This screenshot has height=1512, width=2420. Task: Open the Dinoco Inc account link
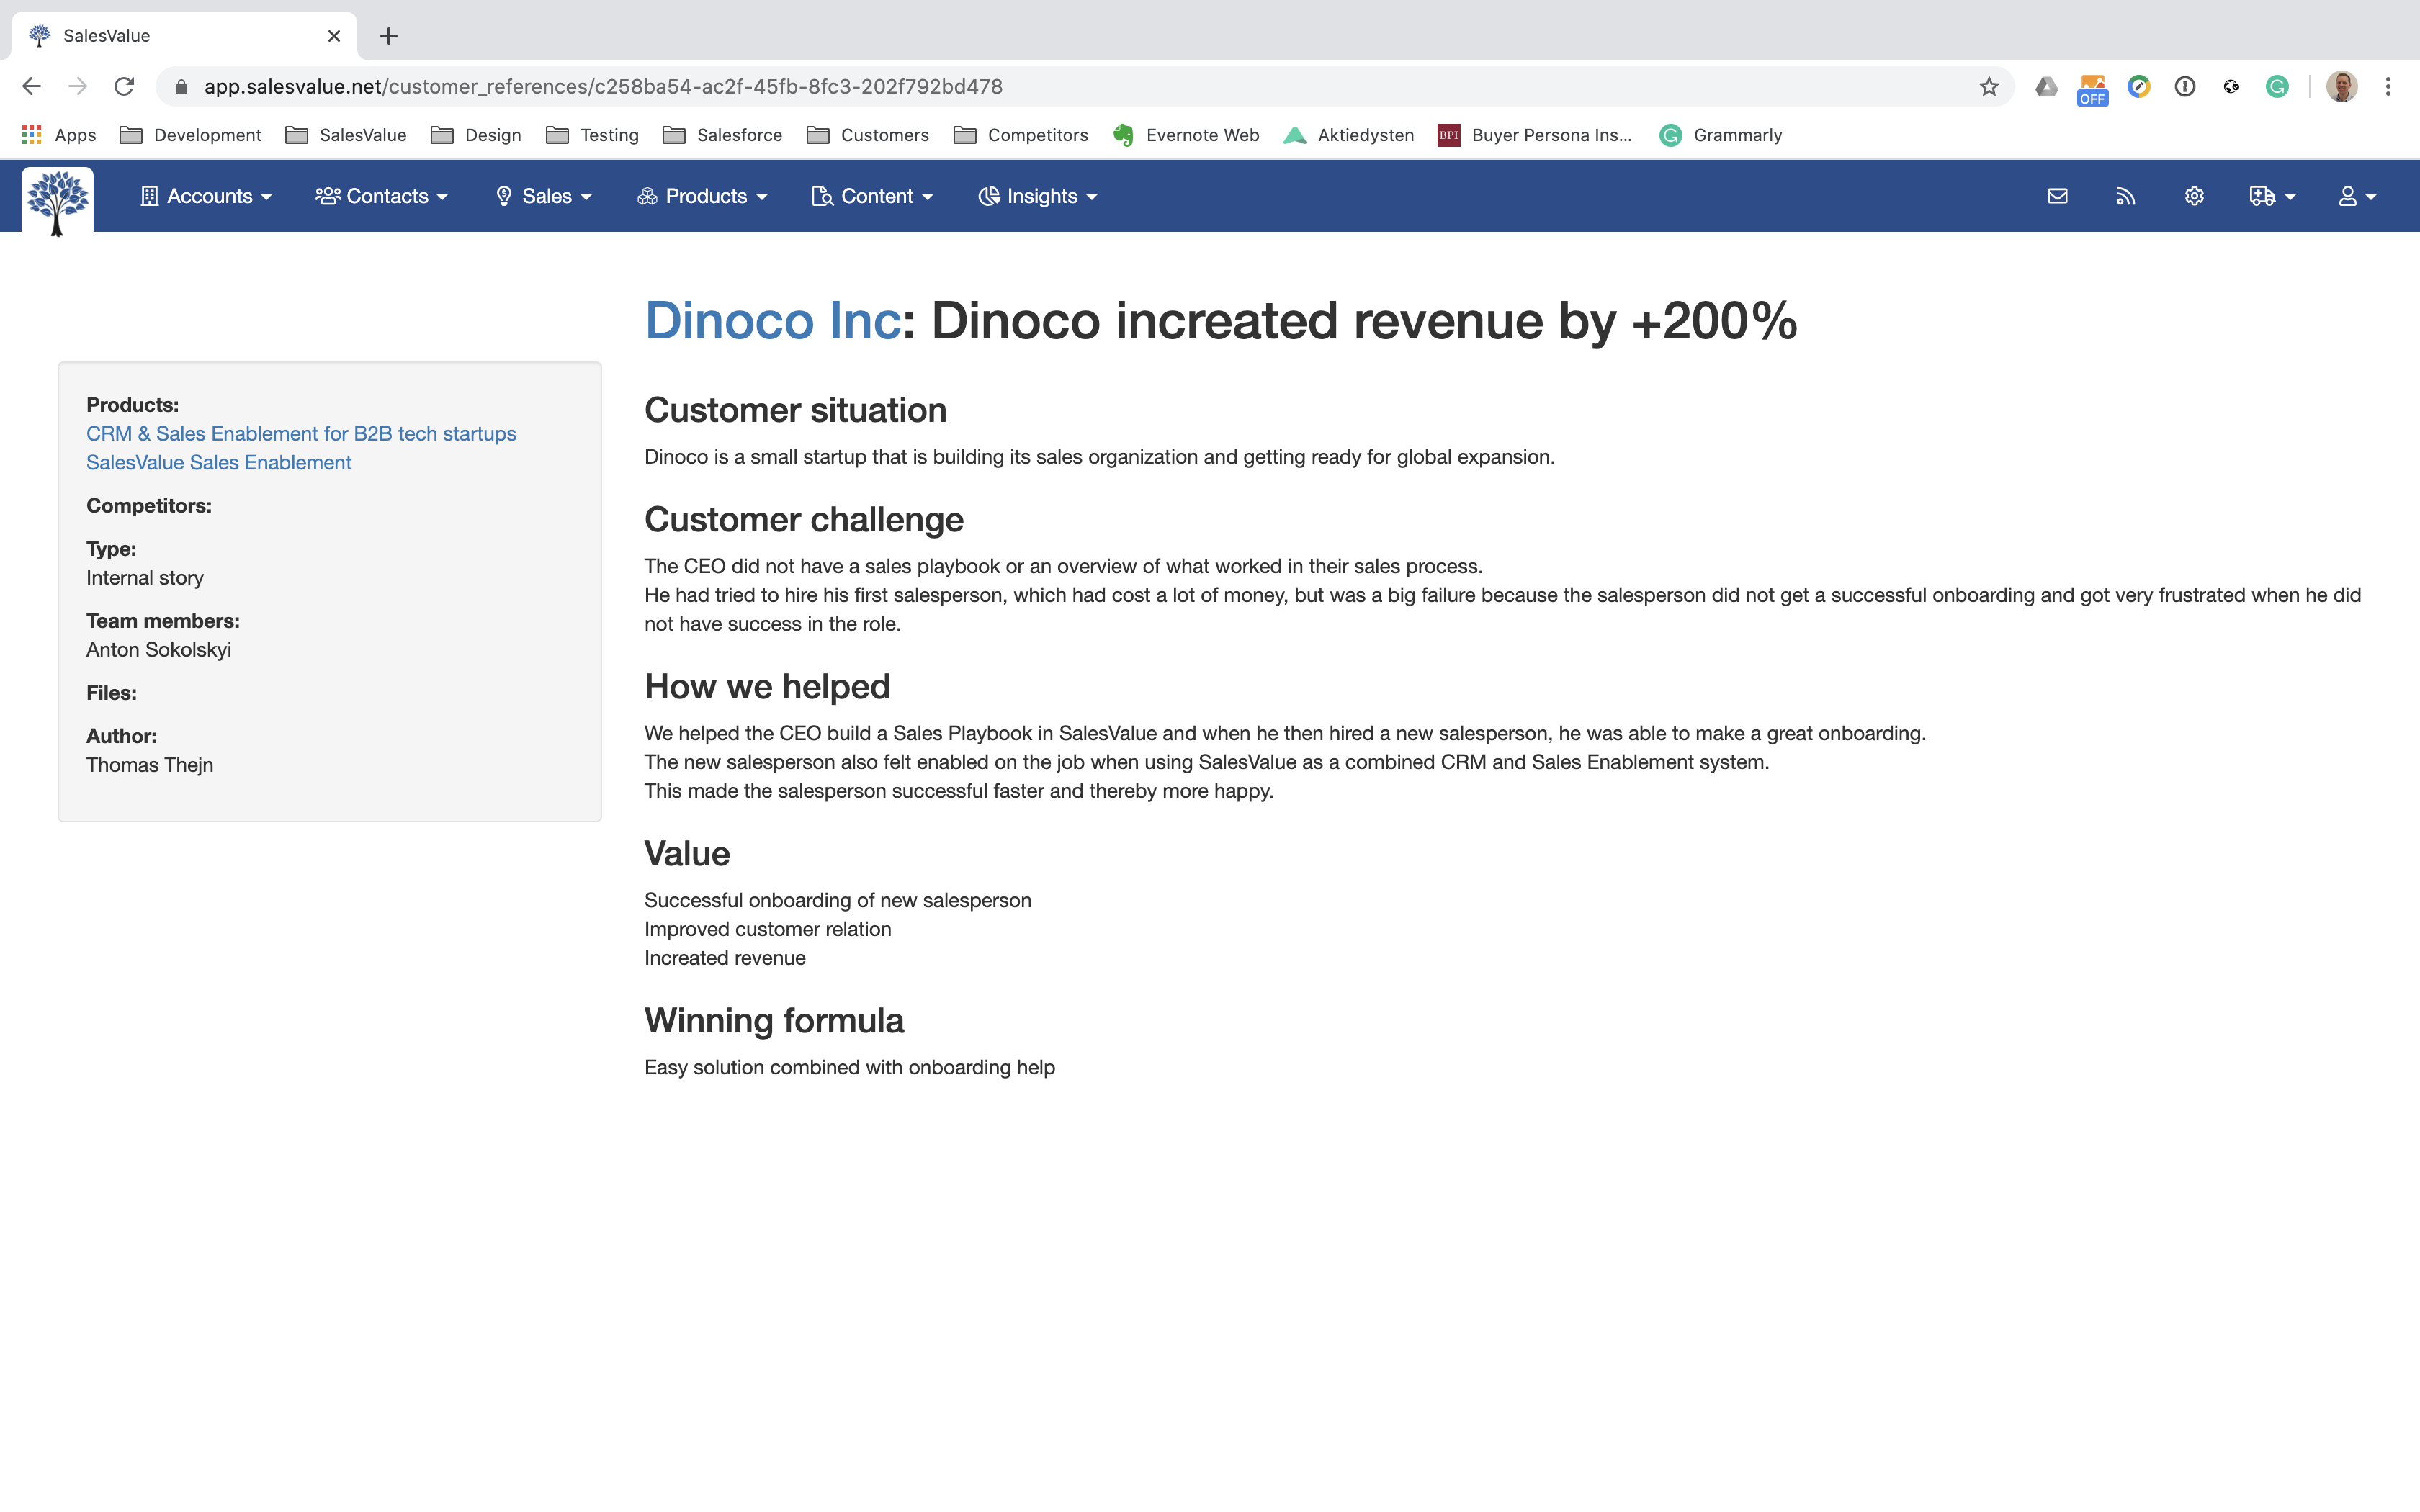coord(772,321)
